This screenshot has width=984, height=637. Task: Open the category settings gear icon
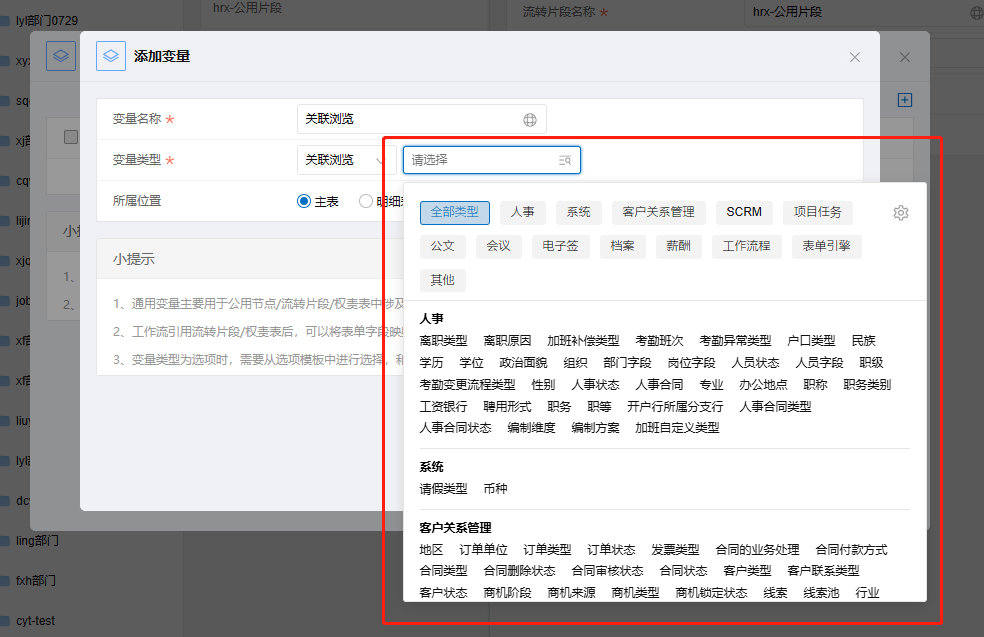pyautogui.click(x=901, y=213)
